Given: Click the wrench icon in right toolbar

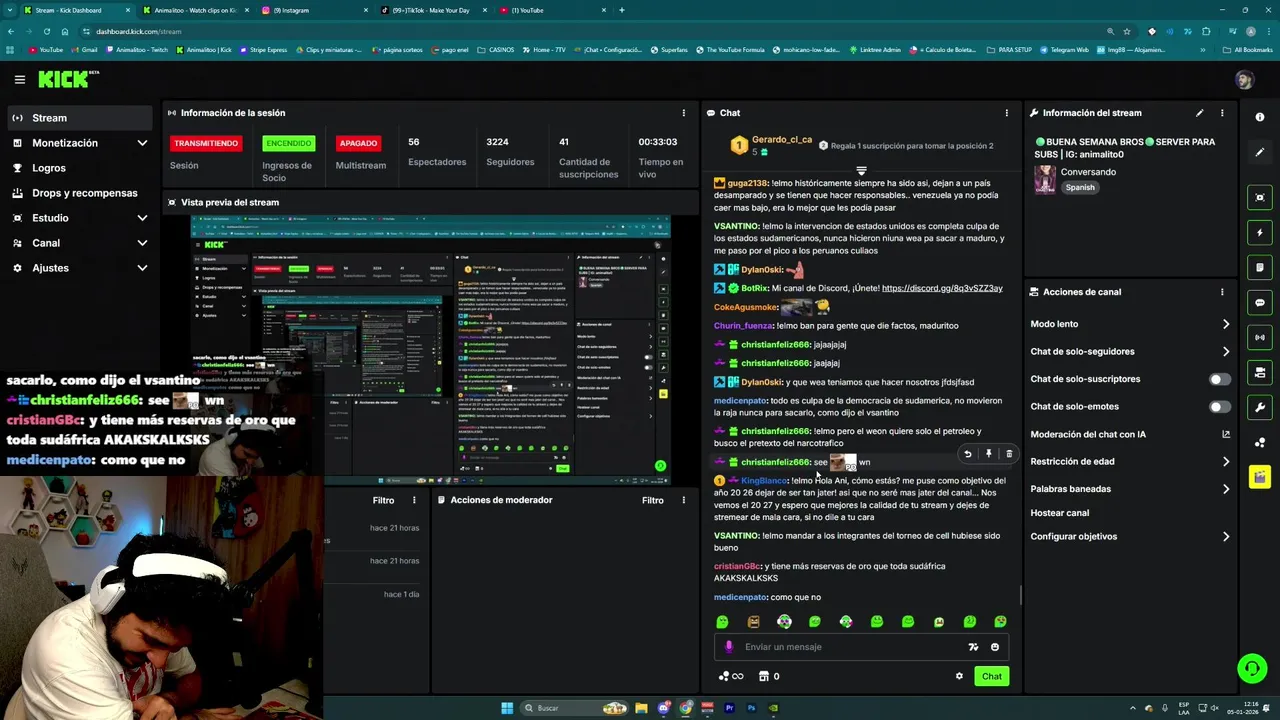Looking at the screenshot, I should click(1260, 407).
